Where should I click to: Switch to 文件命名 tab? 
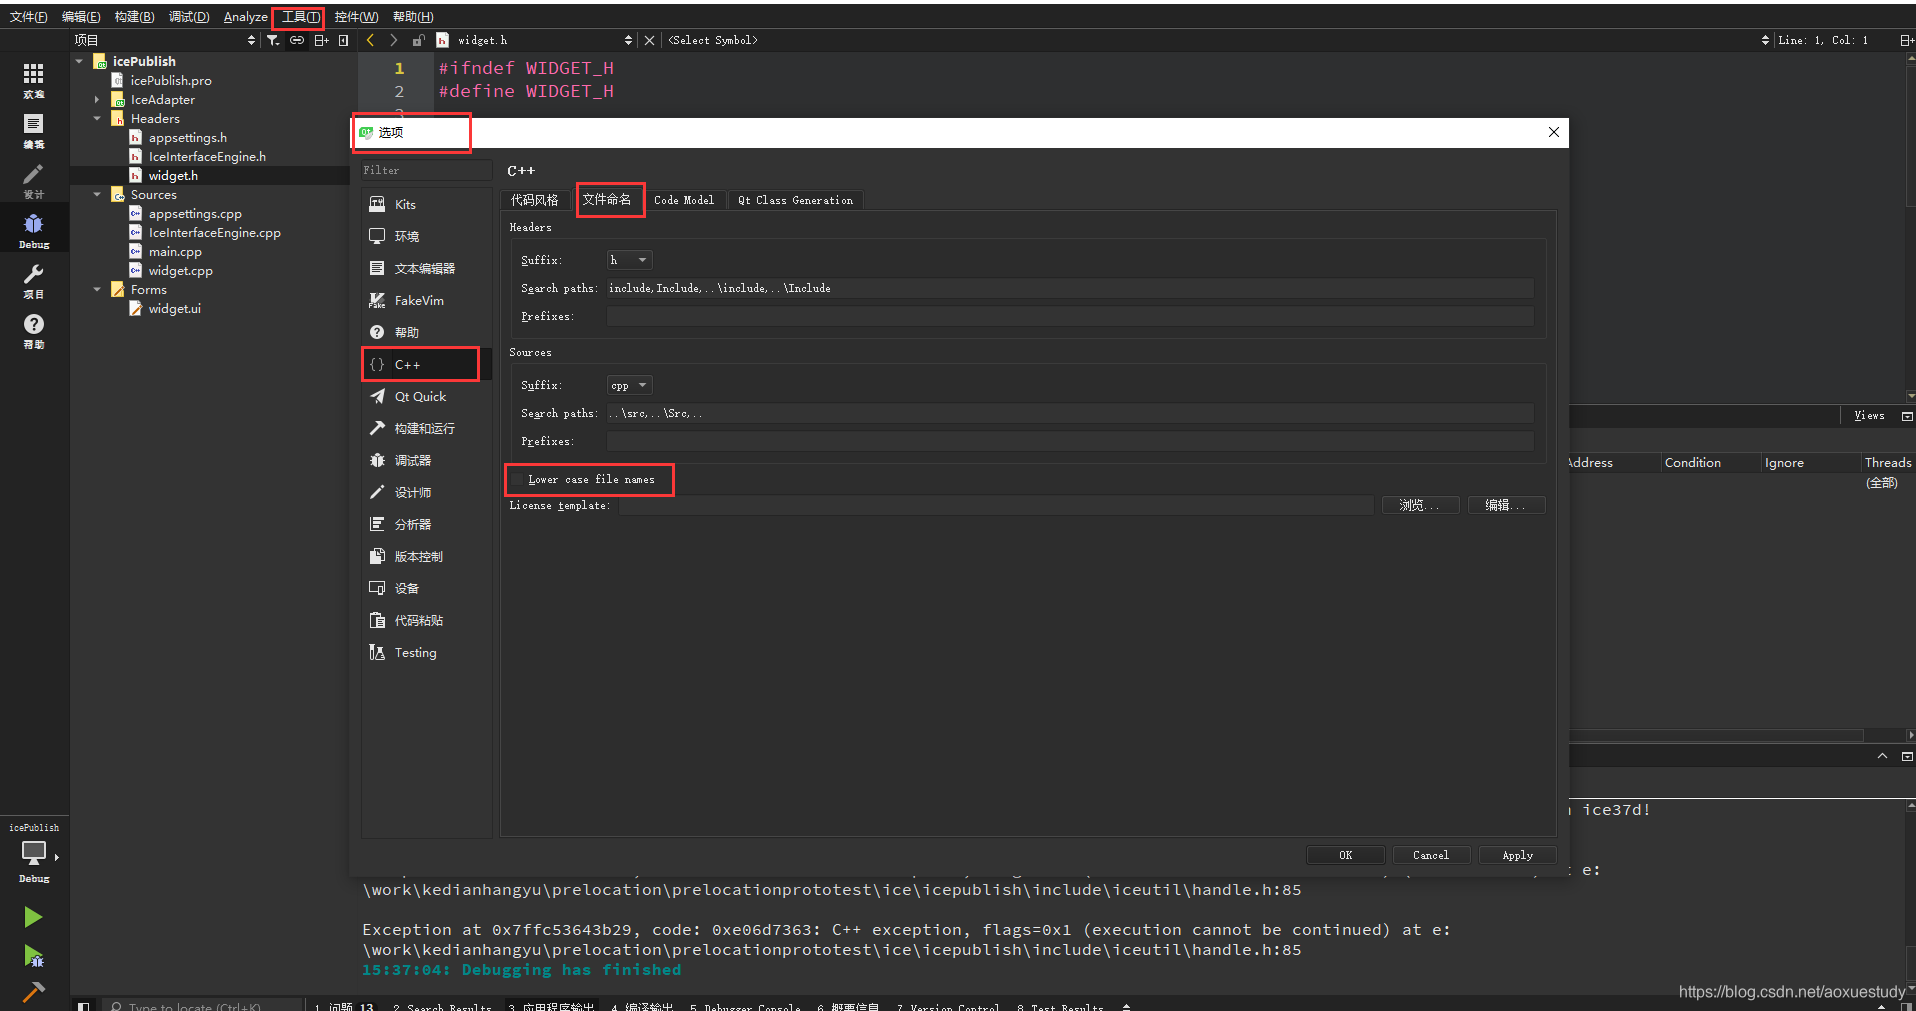(x=607, y=199)
